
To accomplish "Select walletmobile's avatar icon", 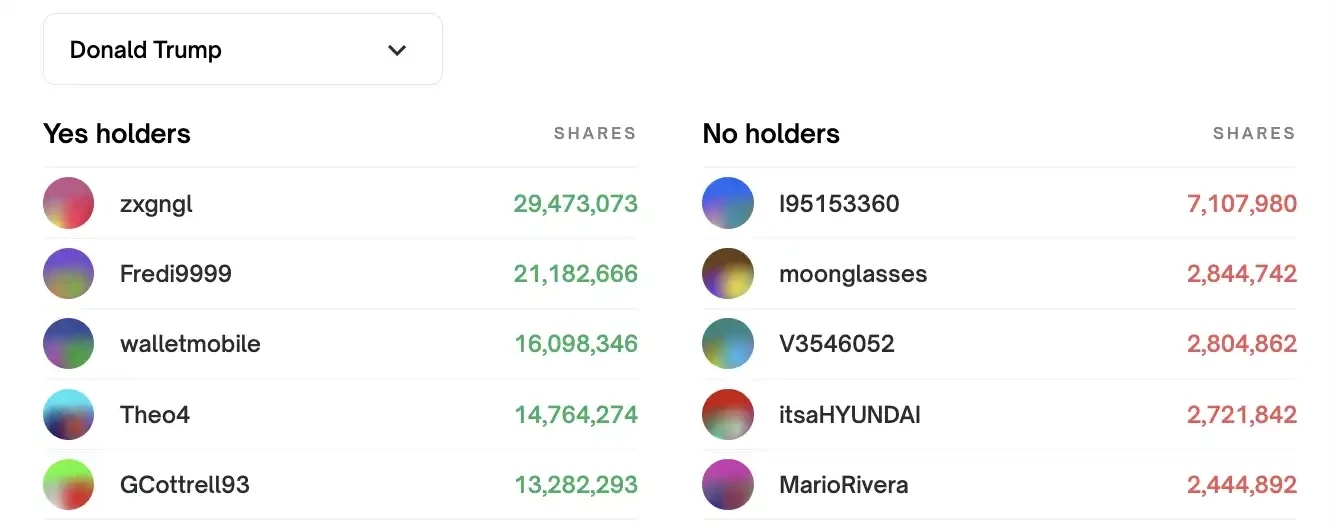I will [68, 344].
